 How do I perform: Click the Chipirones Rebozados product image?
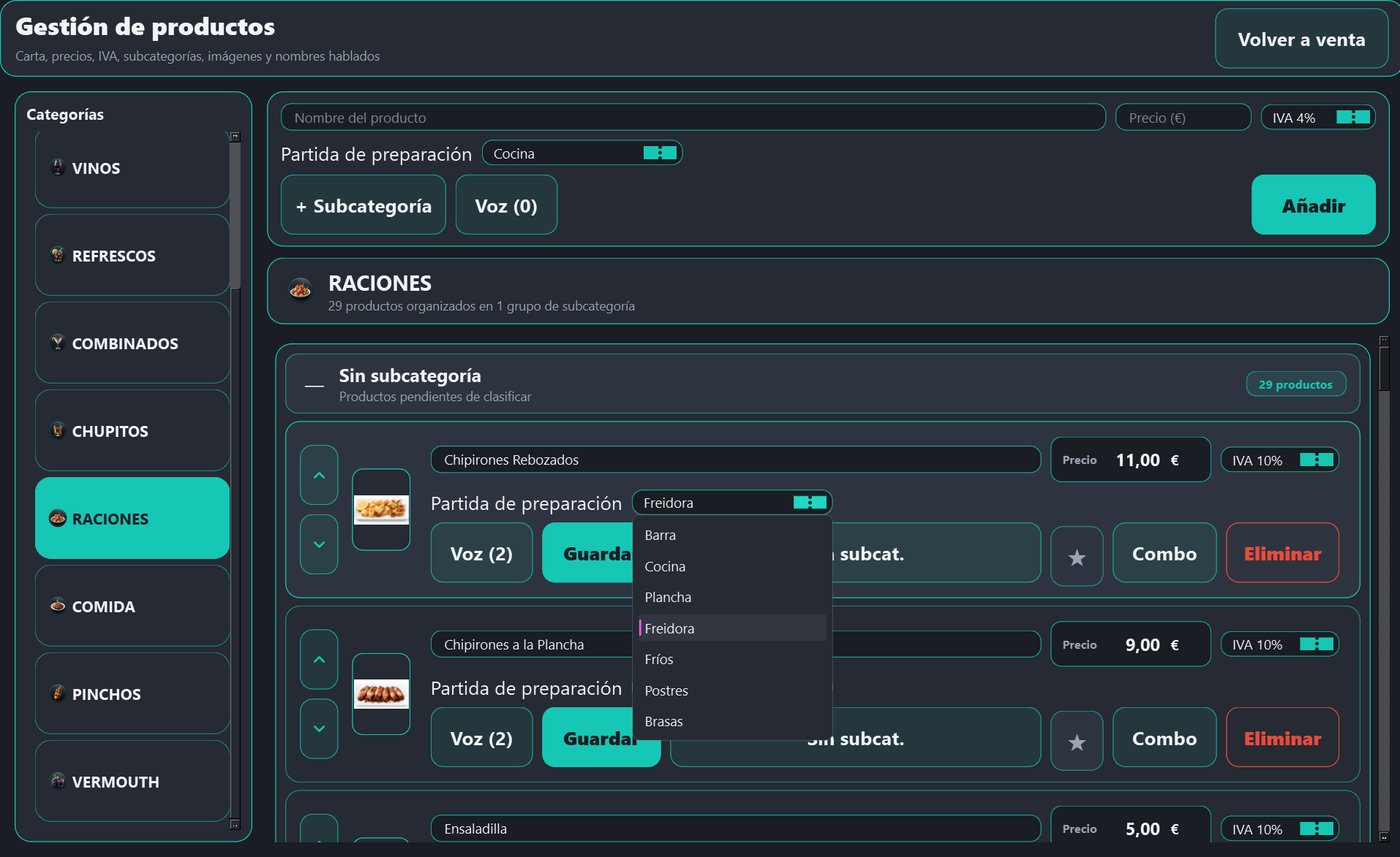pos(381,510)
